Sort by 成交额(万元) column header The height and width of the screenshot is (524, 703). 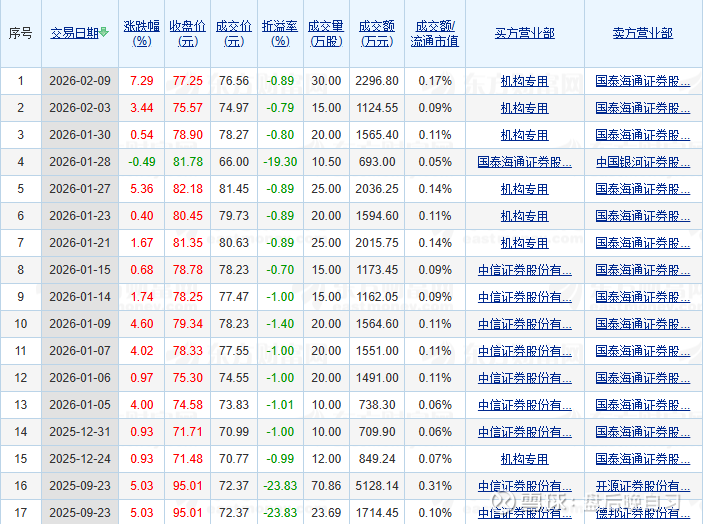pos(377,34)
